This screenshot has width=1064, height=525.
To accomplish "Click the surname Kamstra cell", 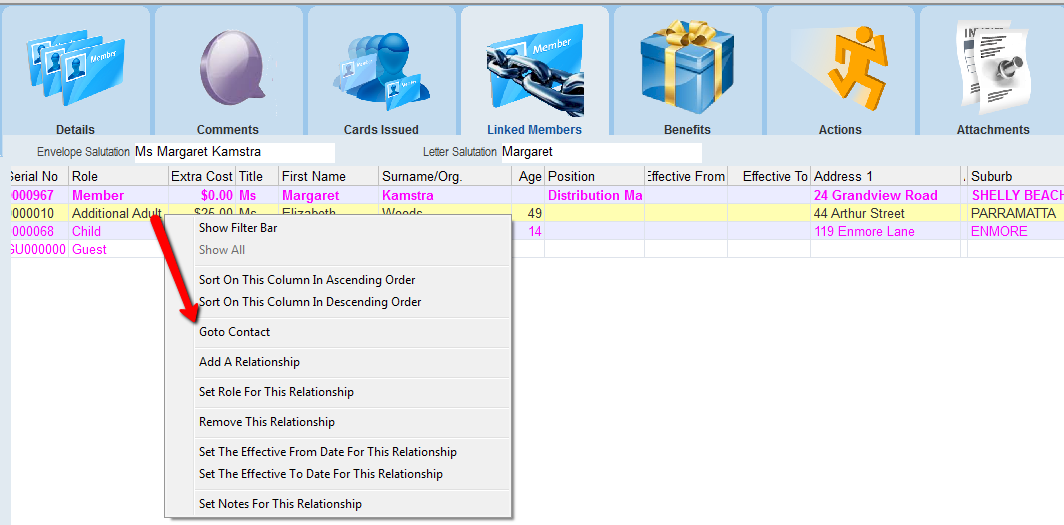I will click(445, 195).
